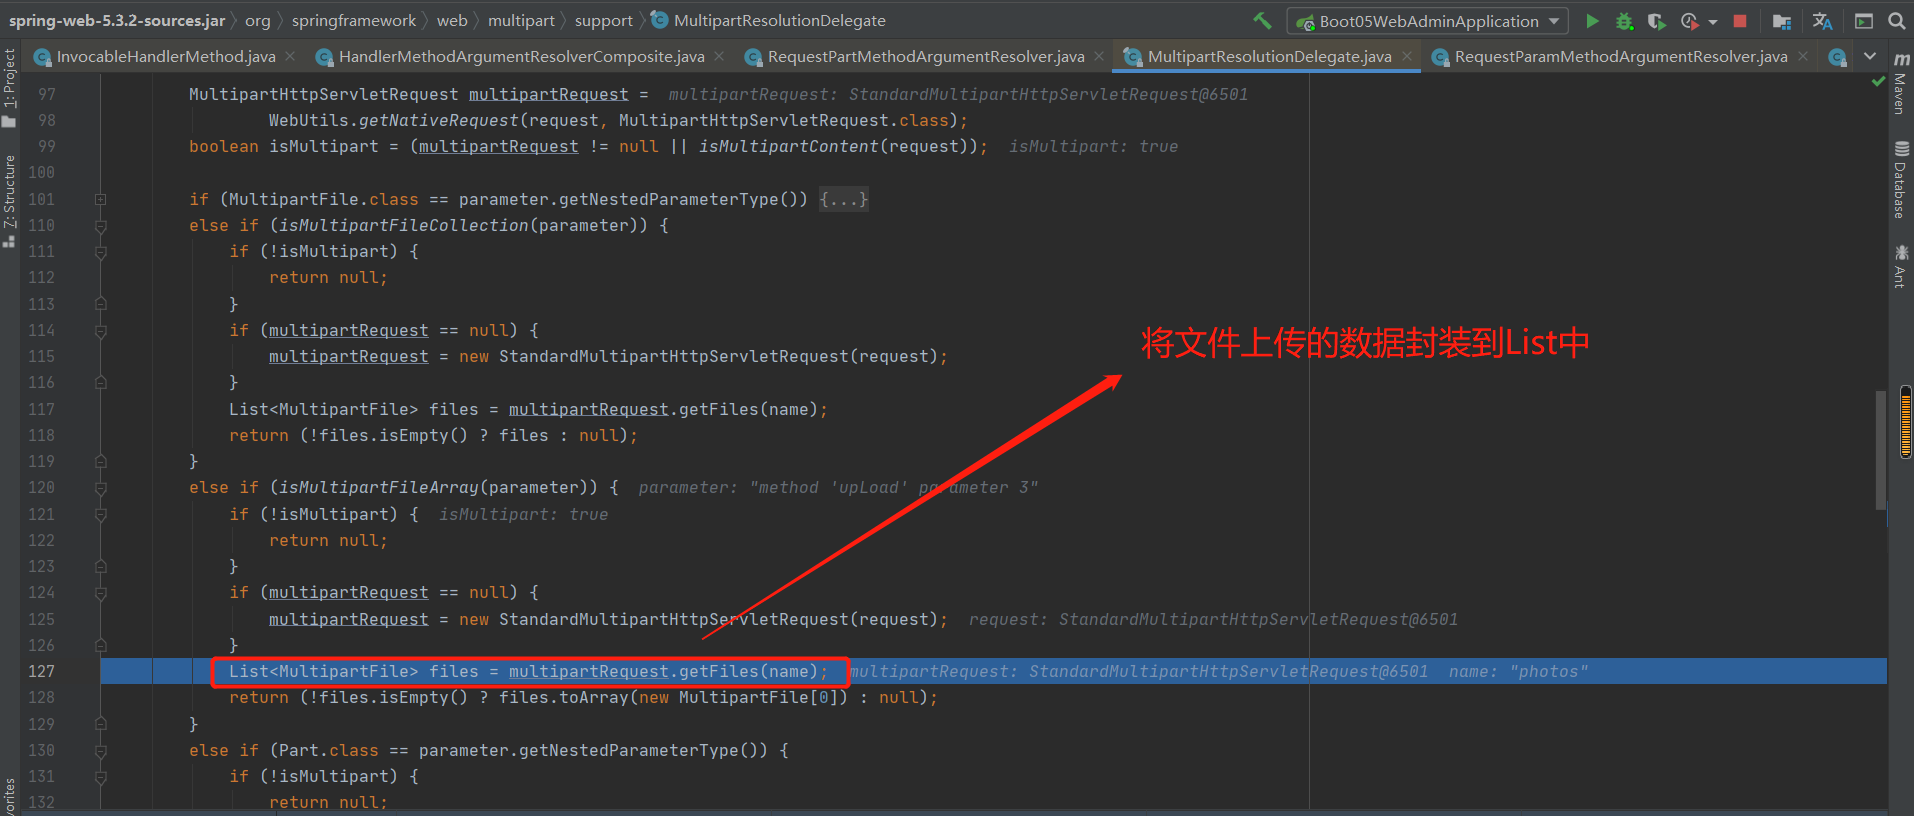Open the Database tool window

click(1900, 180)
